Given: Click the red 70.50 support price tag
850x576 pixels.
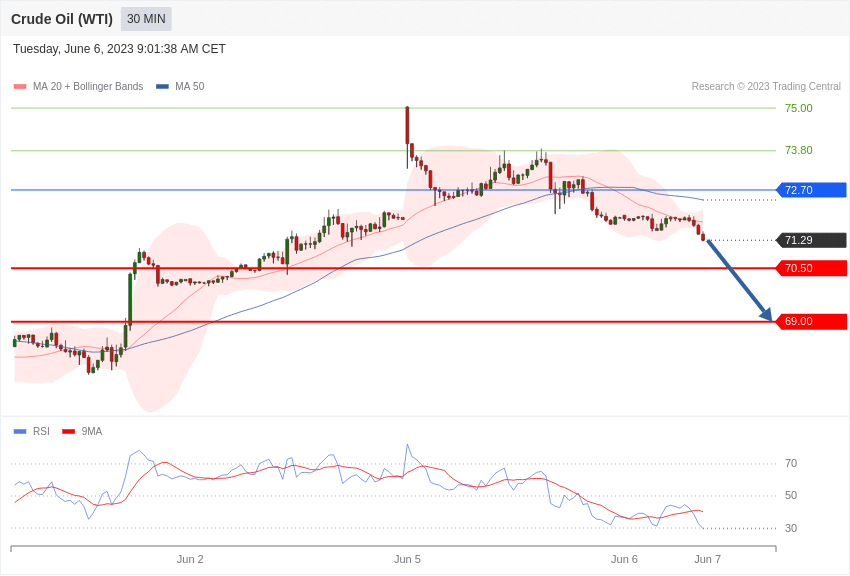Looking at the screenshot, I should pyautogui.click(x=812, y=268).
